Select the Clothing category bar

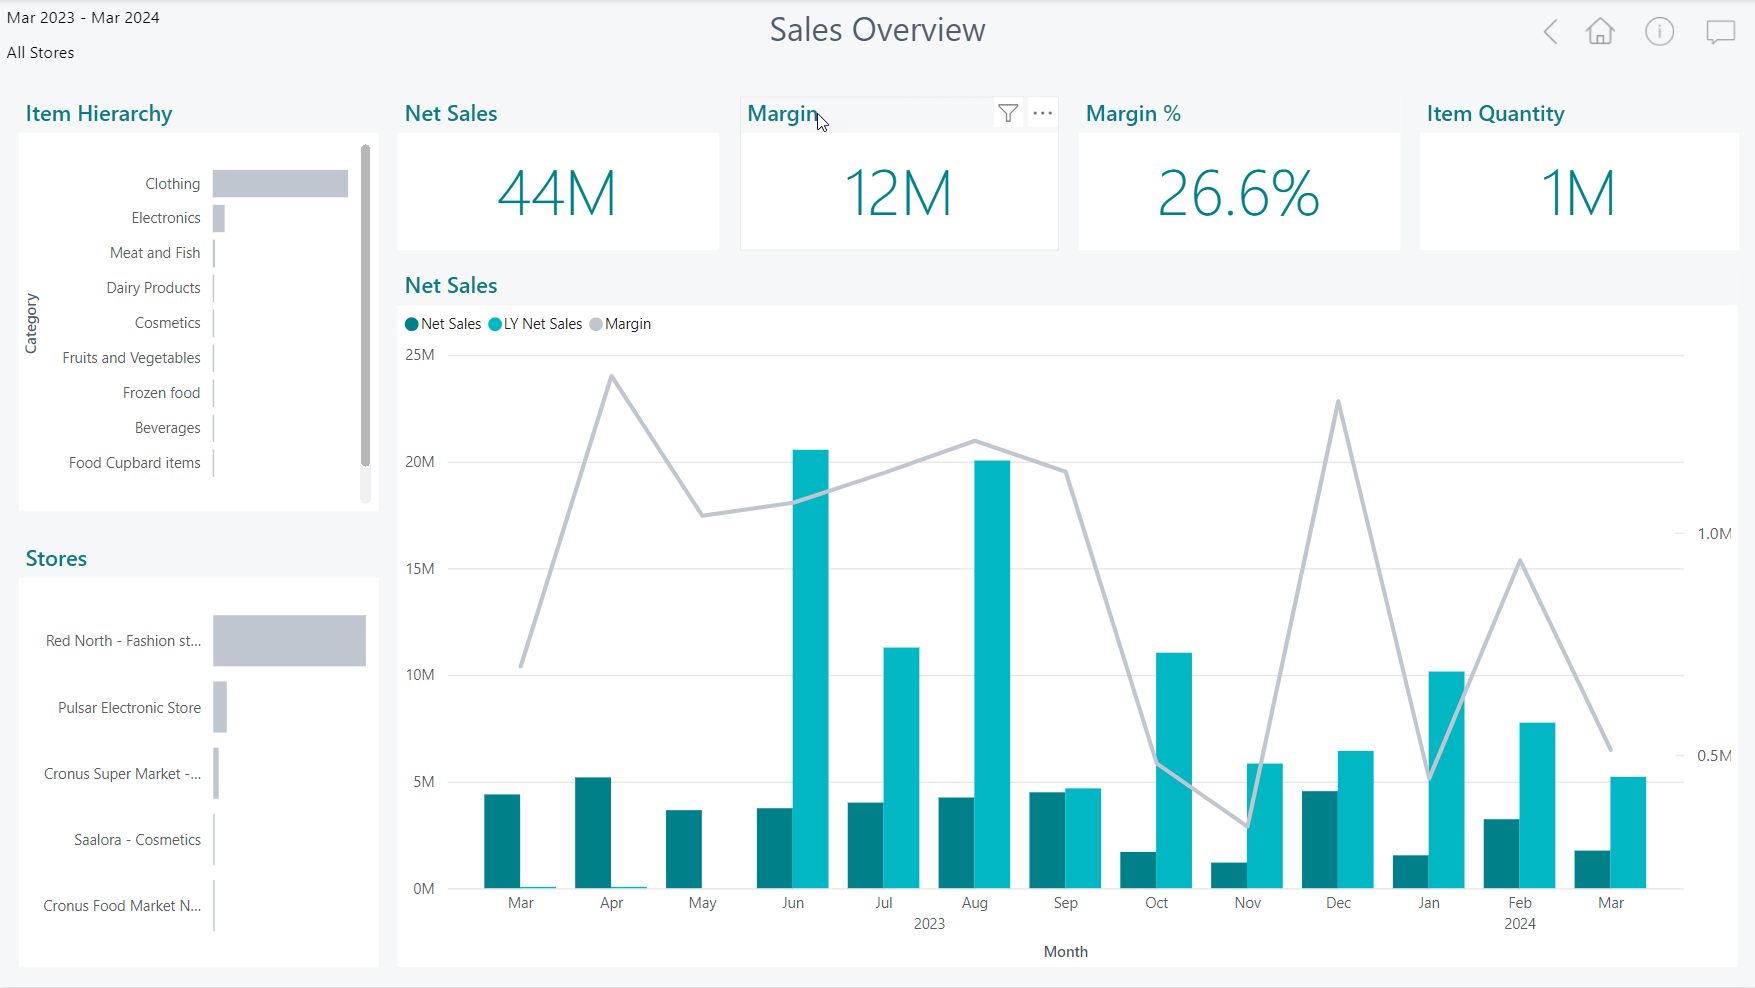(x=280, y=184)
